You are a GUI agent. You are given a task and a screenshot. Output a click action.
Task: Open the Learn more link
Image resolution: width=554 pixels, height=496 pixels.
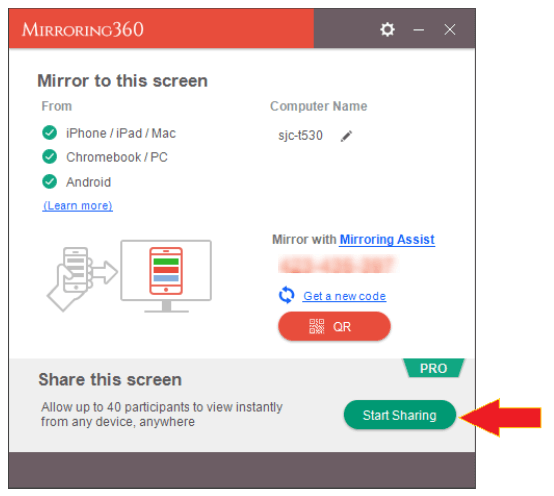(x=77, y=206)
